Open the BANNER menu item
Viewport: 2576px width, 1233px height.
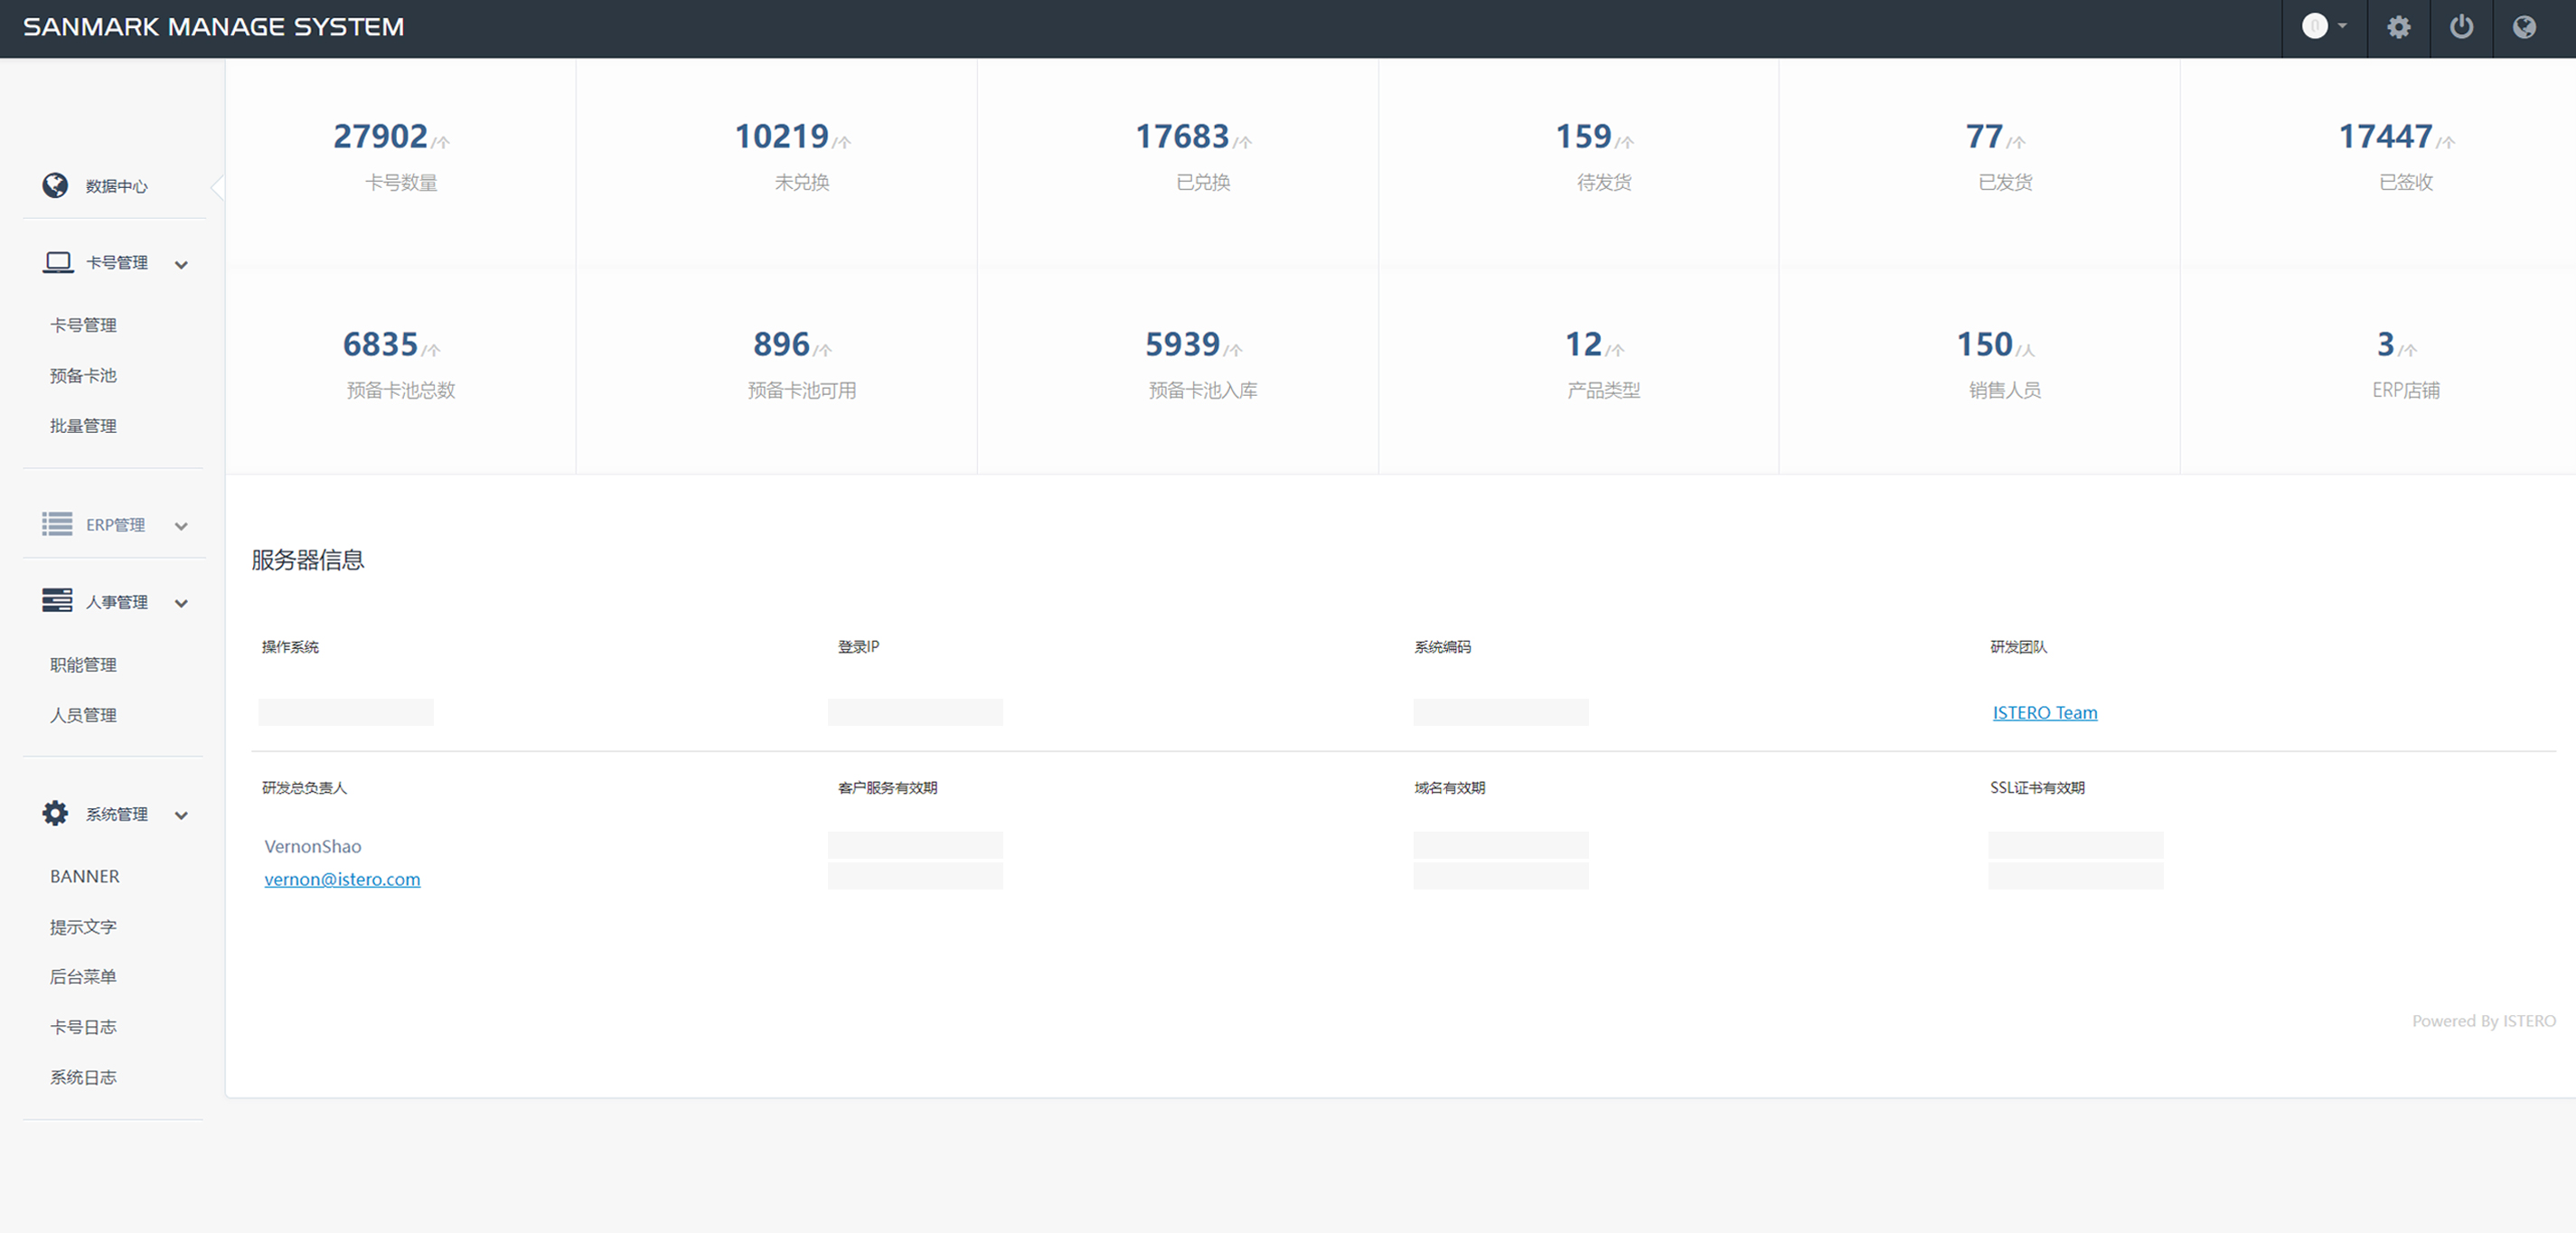tap(84, 876)
